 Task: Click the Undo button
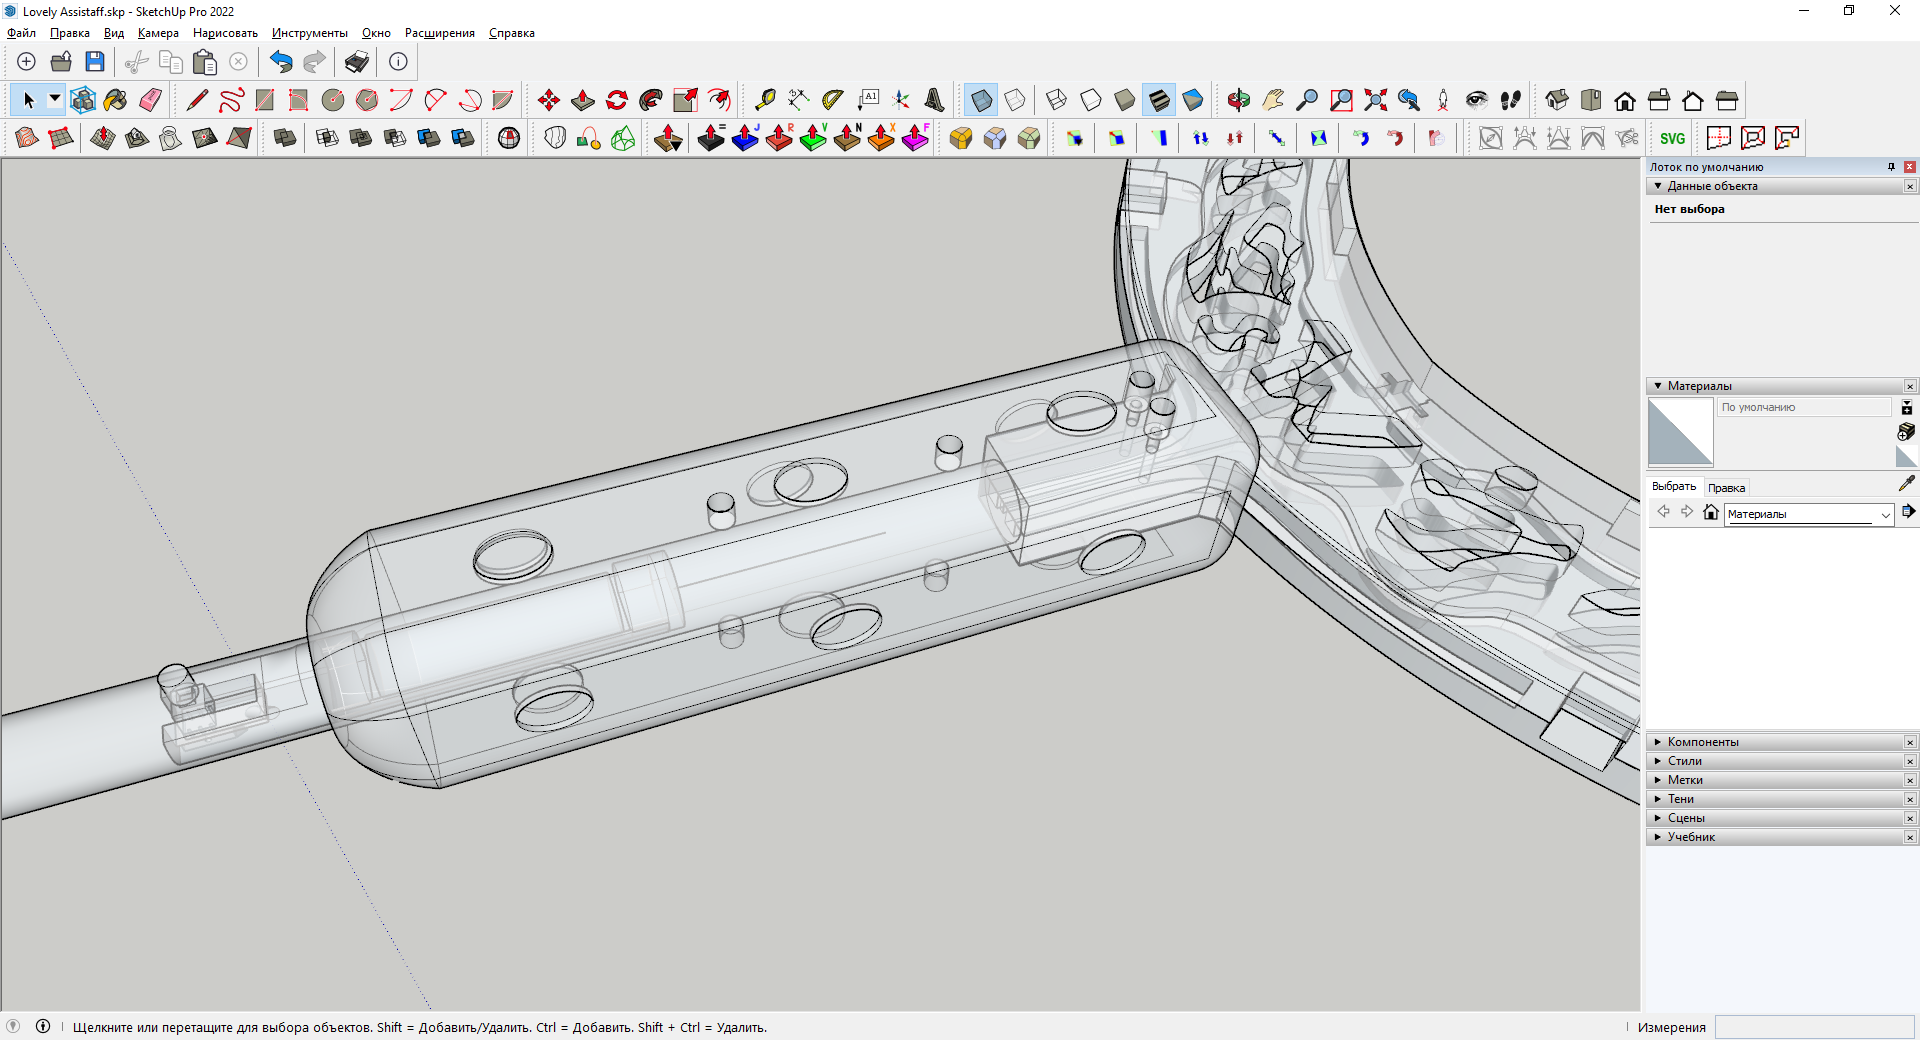[281, 62]
